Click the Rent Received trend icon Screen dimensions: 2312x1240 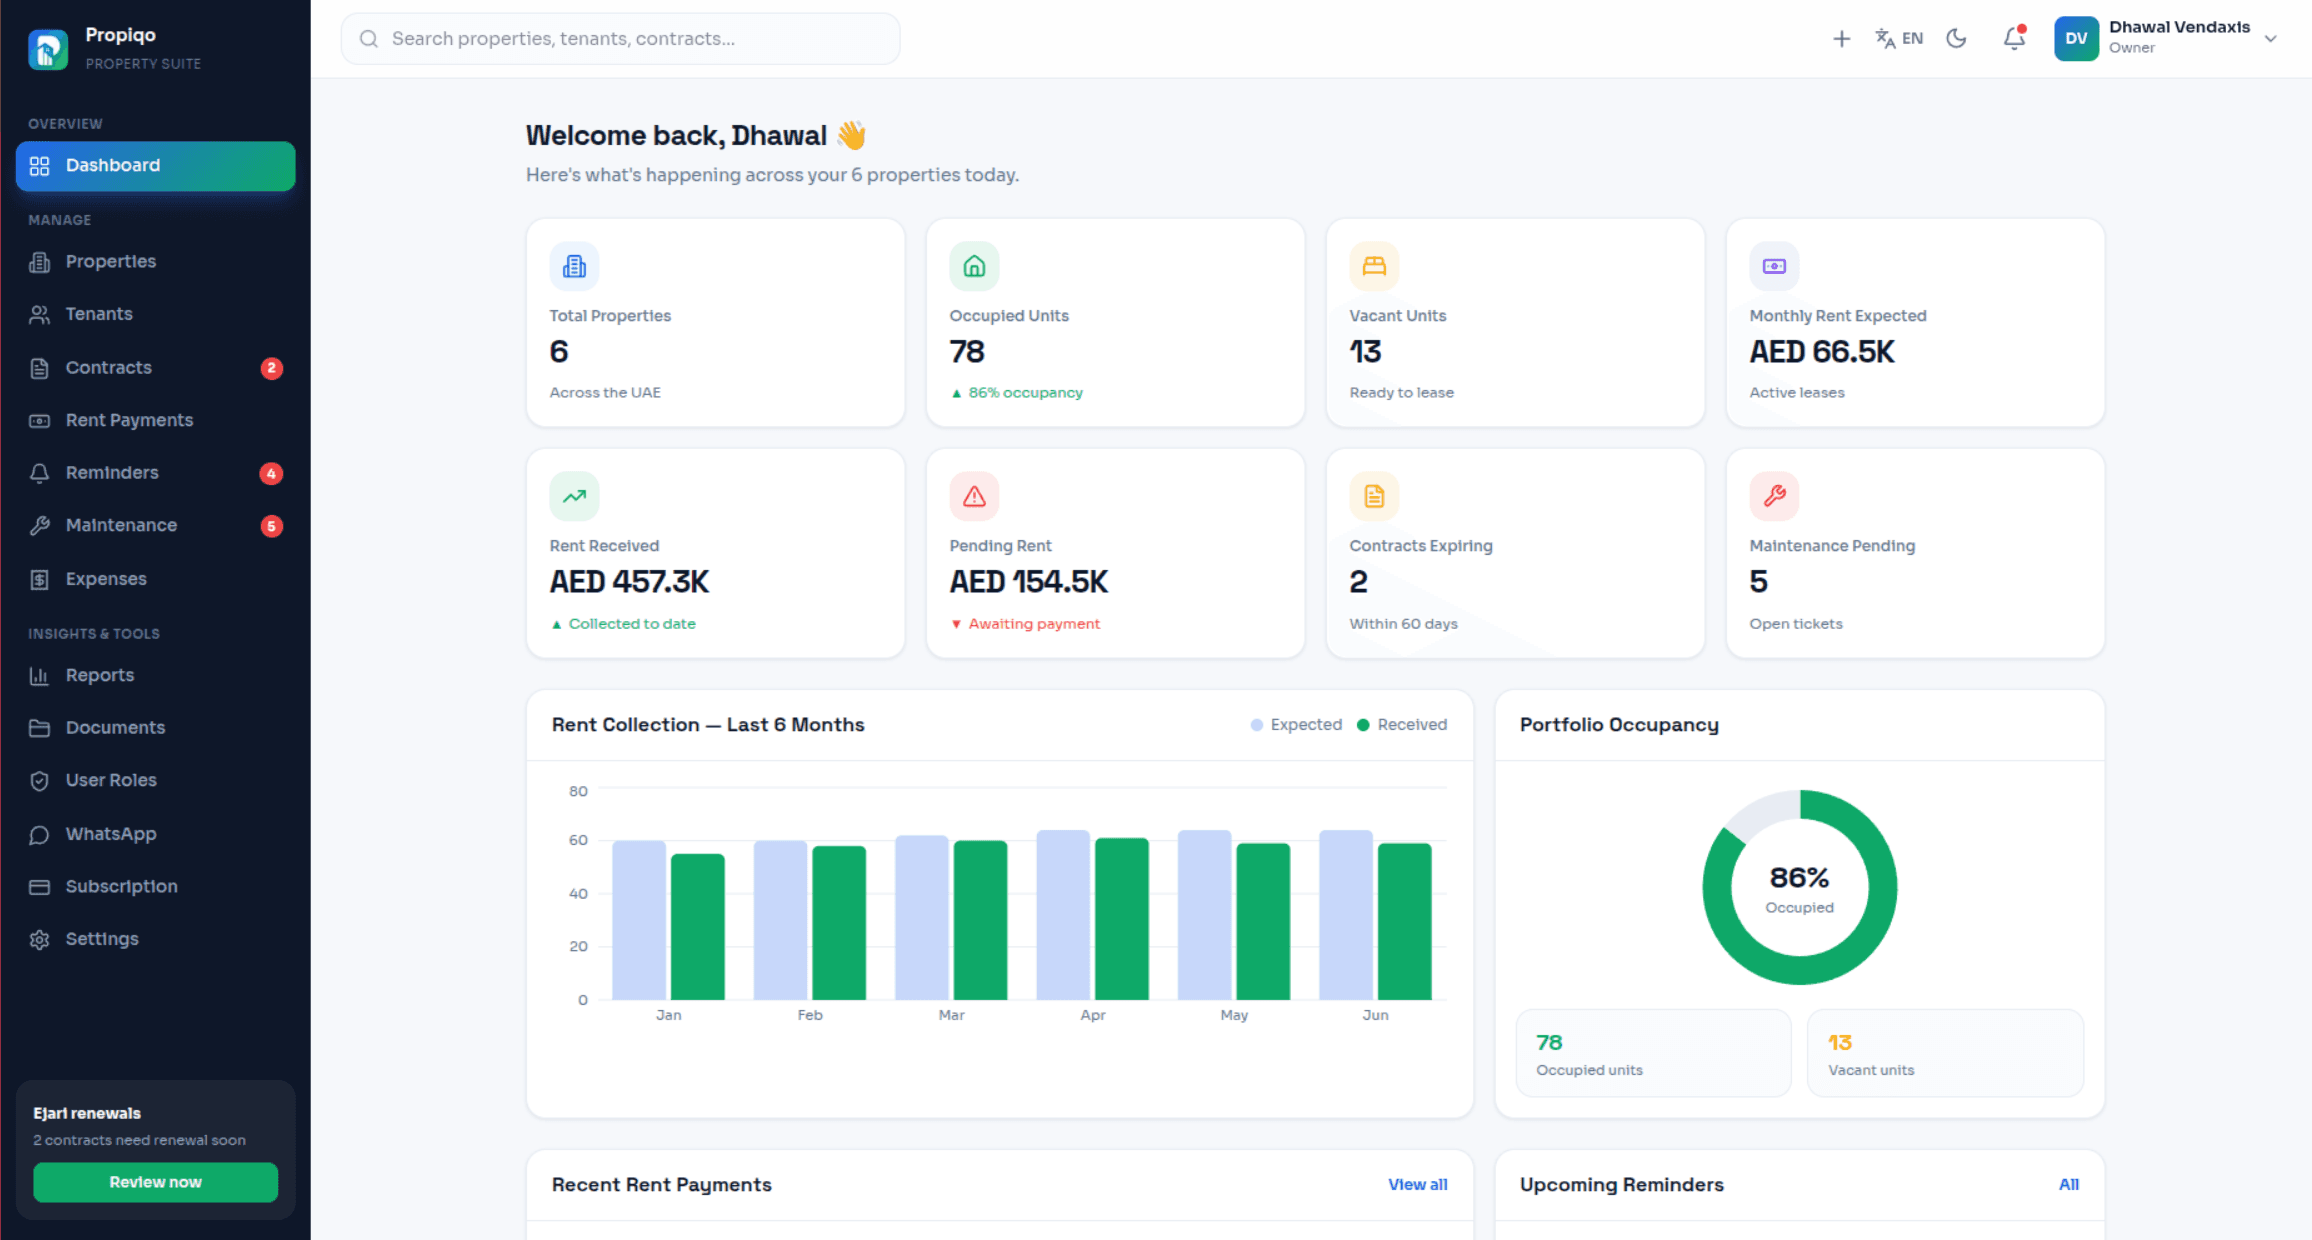pos(574,496)
